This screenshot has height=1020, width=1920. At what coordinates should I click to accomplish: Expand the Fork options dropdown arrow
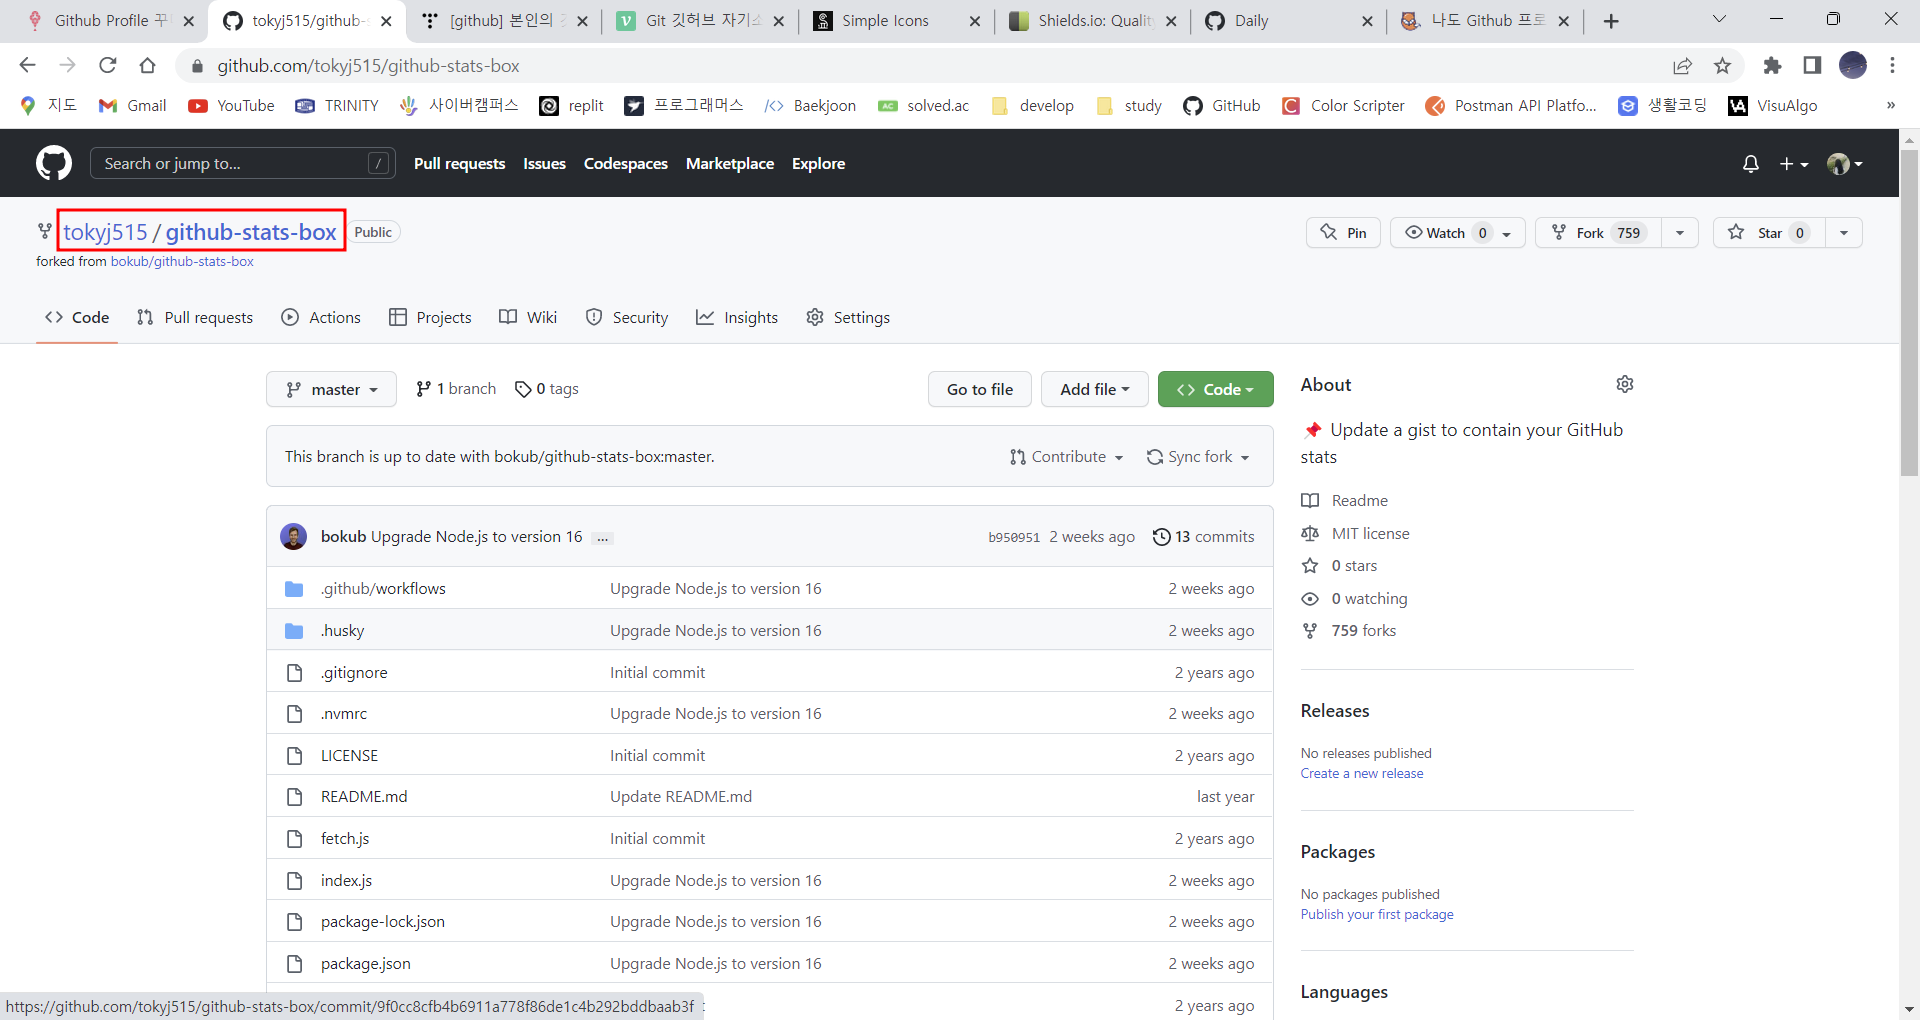[x=1680, y=233]
